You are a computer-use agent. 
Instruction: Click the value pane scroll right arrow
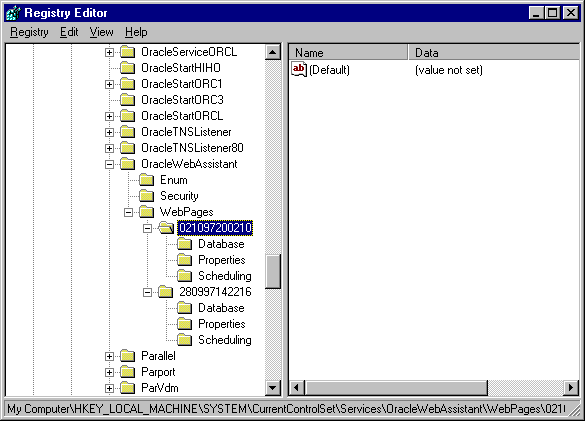(x=571, y=387)
